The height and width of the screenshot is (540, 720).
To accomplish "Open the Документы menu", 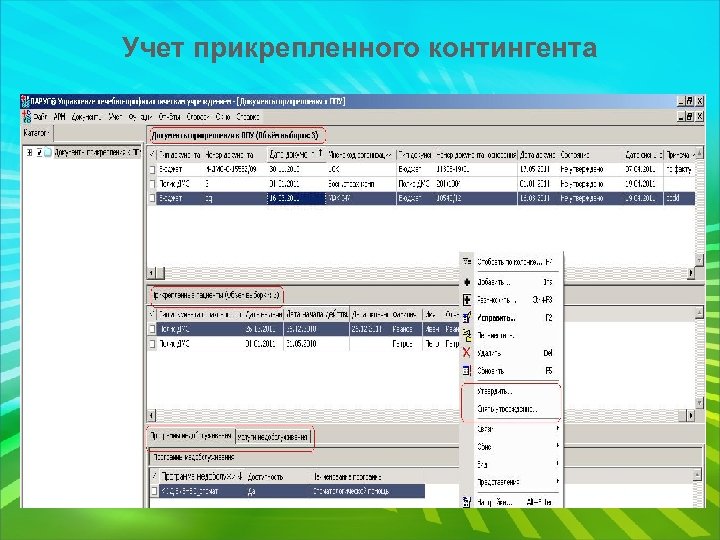I will tap(87, 117).
